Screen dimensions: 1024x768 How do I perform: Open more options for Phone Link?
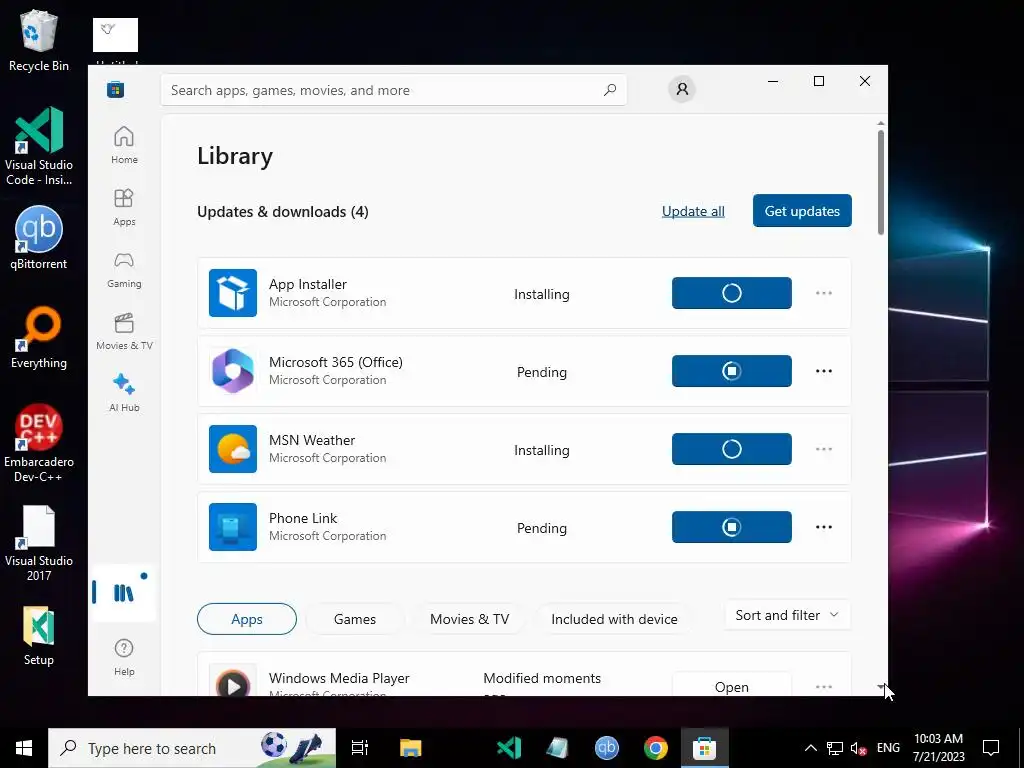[x=824, y=527]
